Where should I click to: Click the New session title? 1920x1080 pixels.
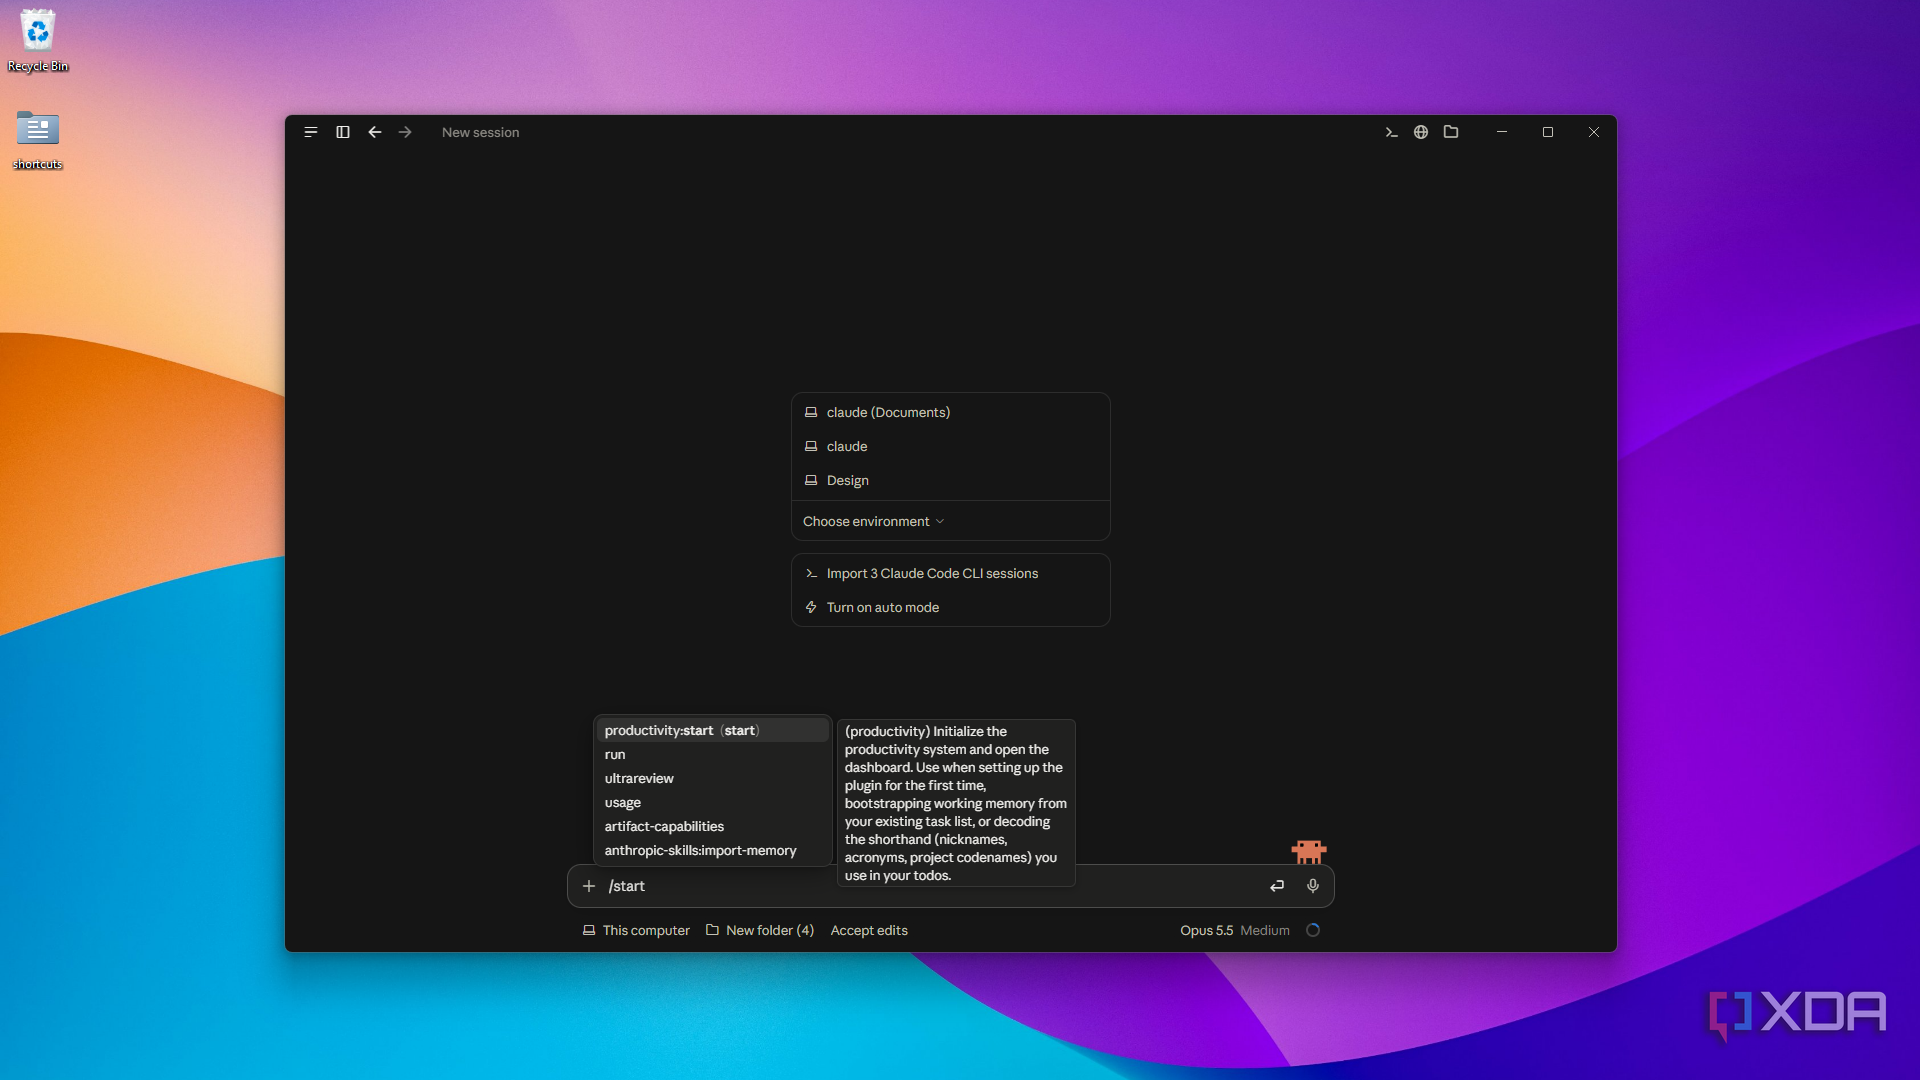[480, 132]
